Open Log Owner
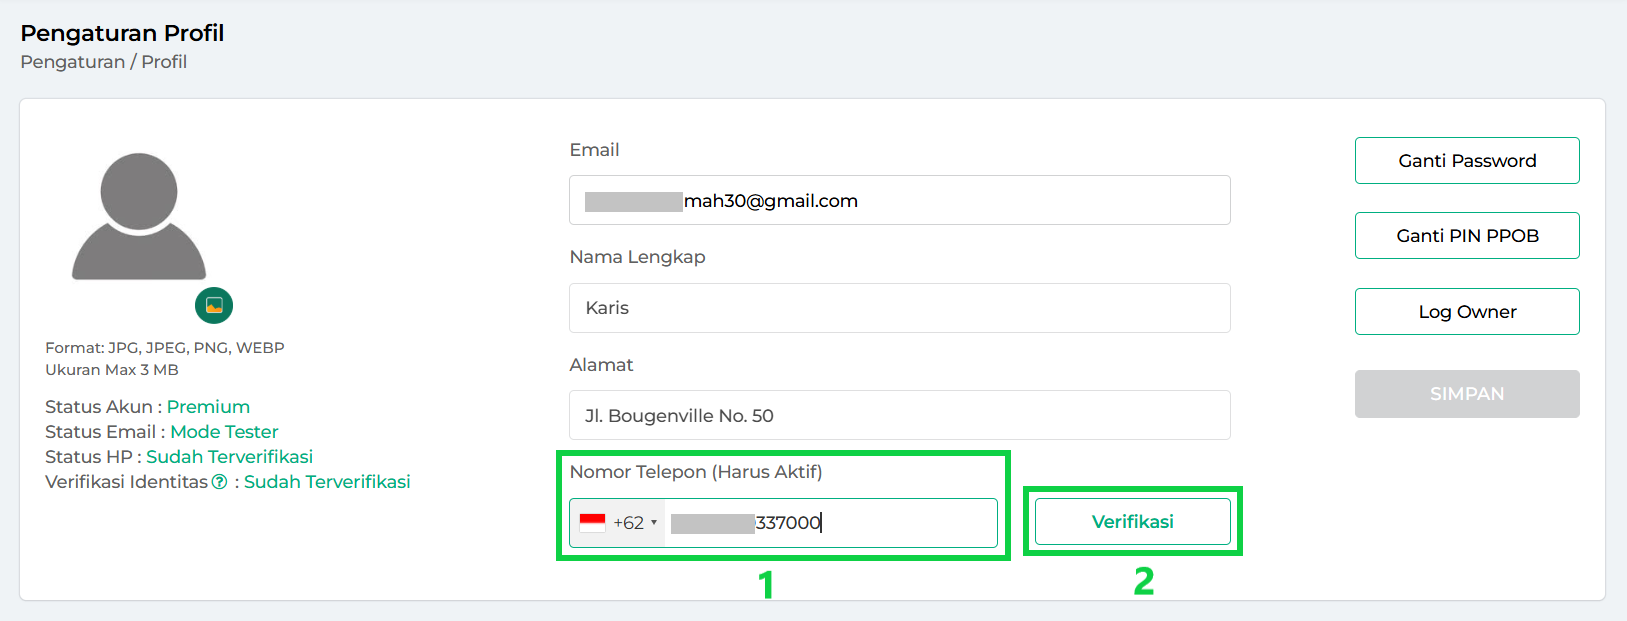 point(1466,312)
